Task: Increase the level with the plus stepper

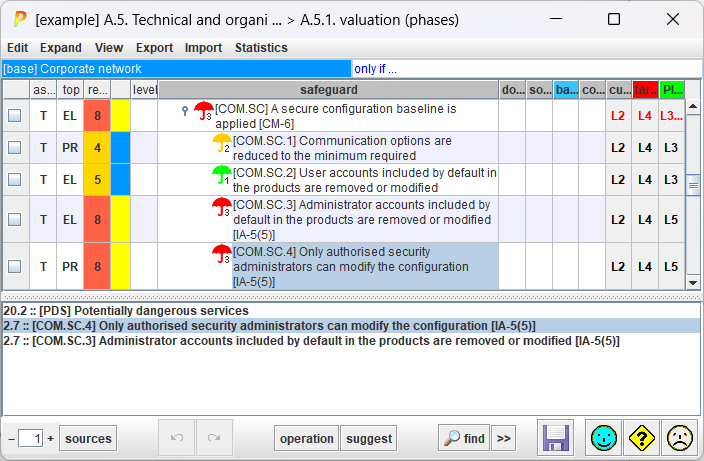Action: click(51, 438)
